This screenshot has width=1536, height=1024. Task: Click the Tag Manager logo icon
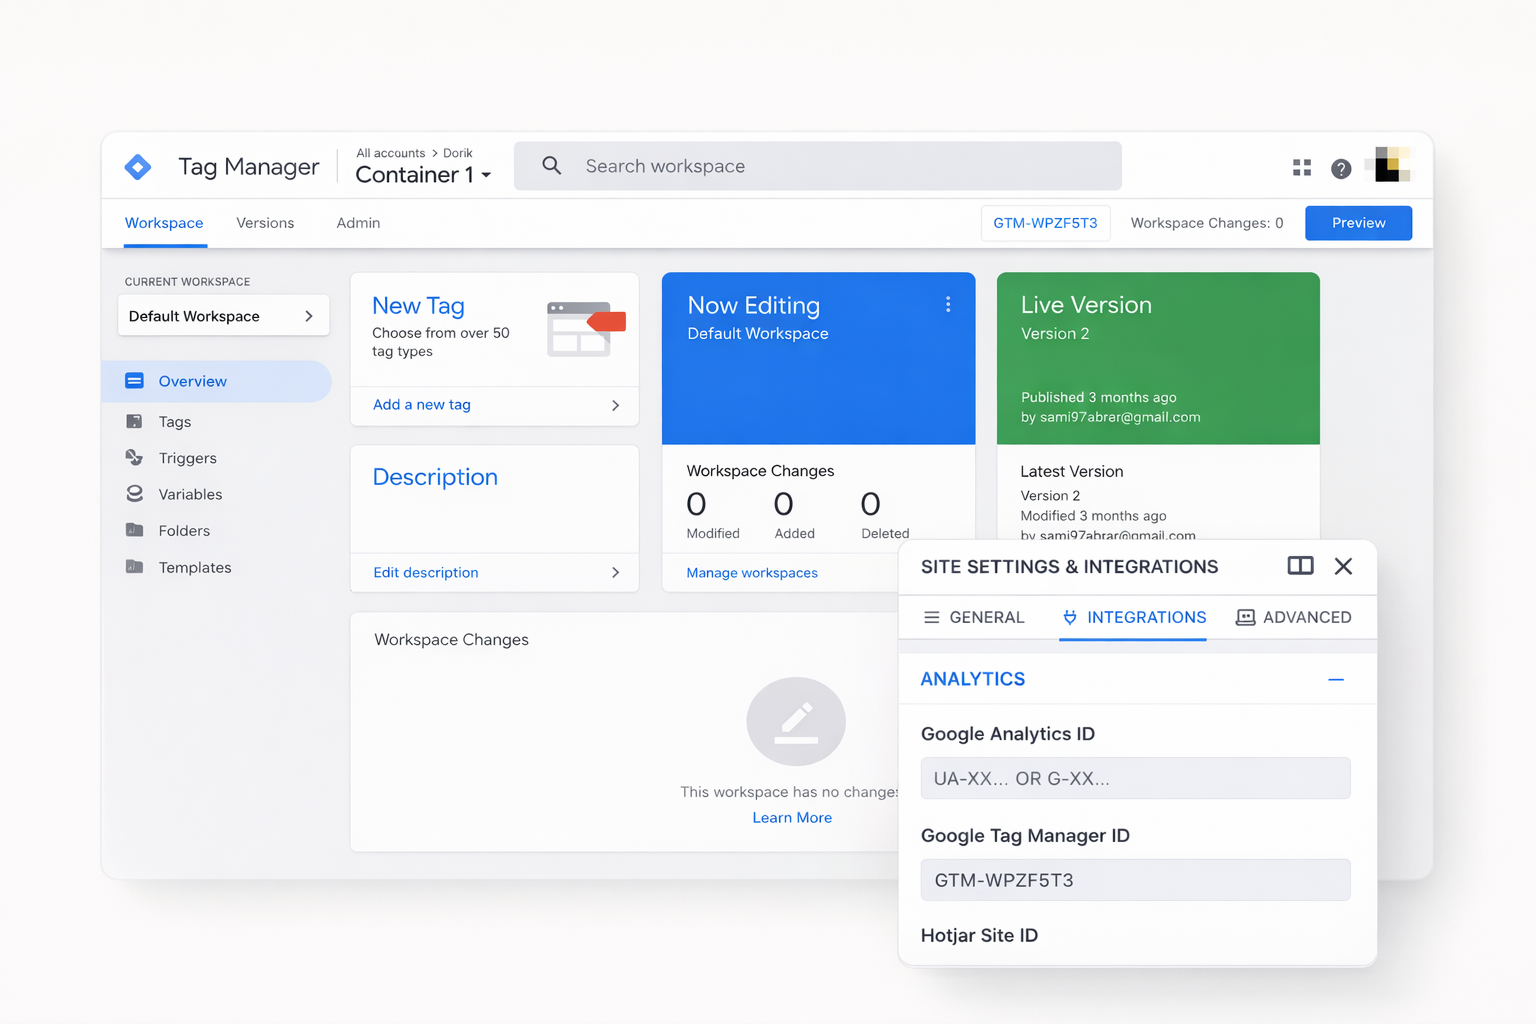coord(138,167)
